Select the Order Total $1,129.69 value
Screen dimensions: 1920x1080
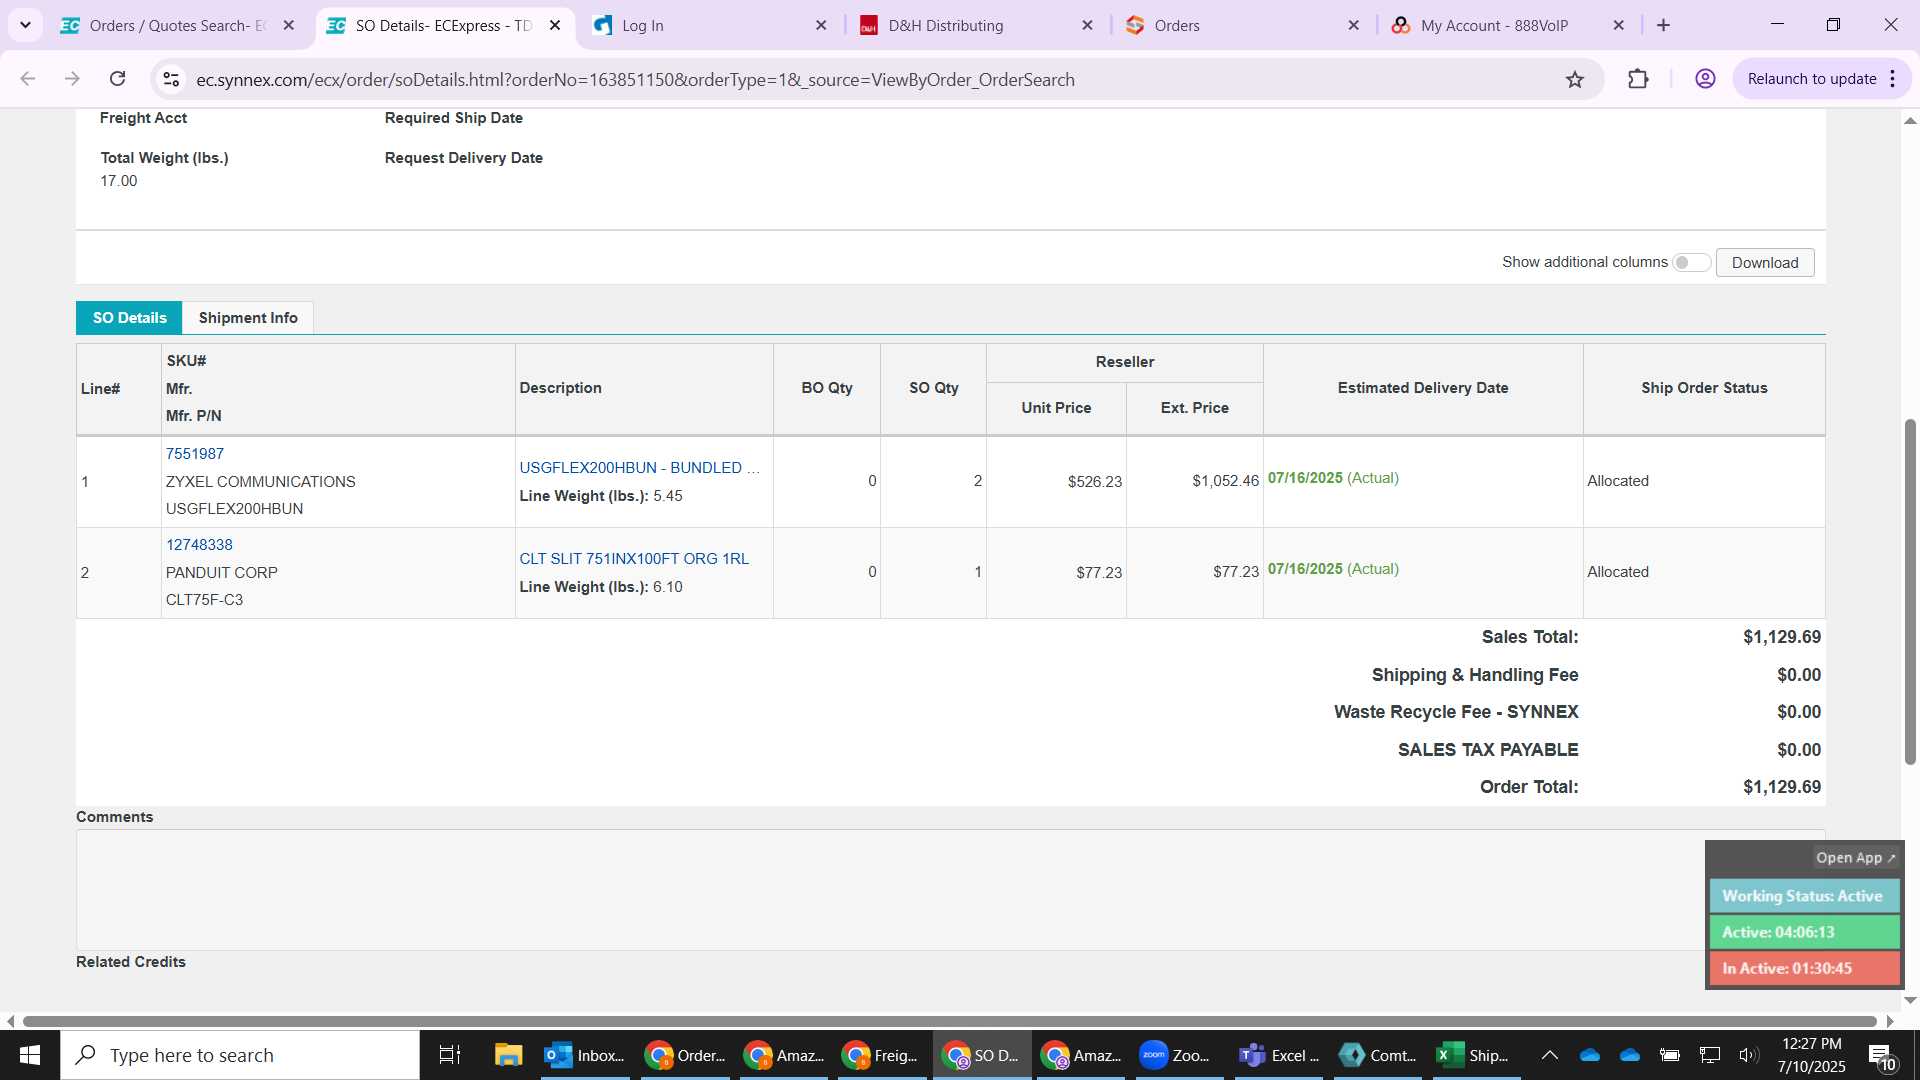[x=1781, y=787]
